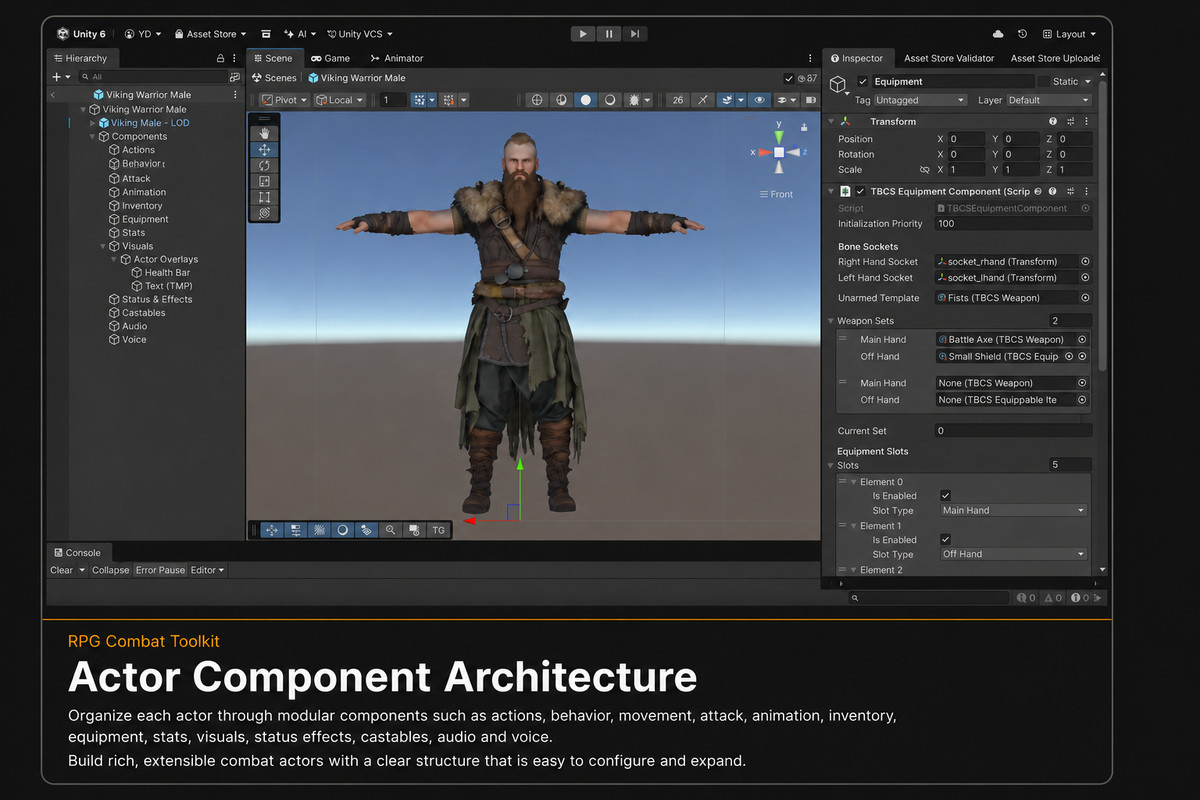Open the Layer Default dropdown
Screen dimensions: 1200x800
(1048, 100)
